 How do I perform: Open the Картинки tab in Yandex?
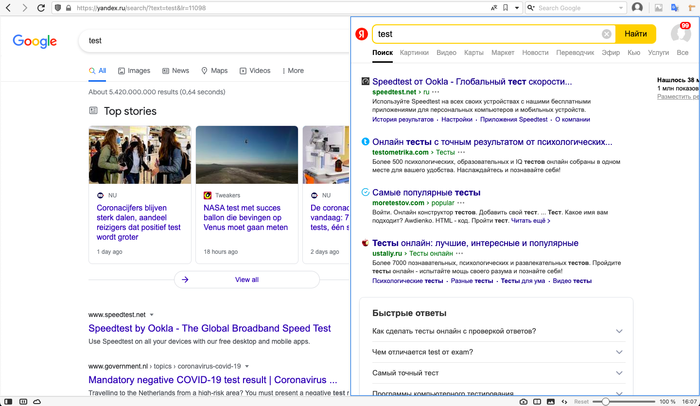pyautogui.click(x=414, y=52)
